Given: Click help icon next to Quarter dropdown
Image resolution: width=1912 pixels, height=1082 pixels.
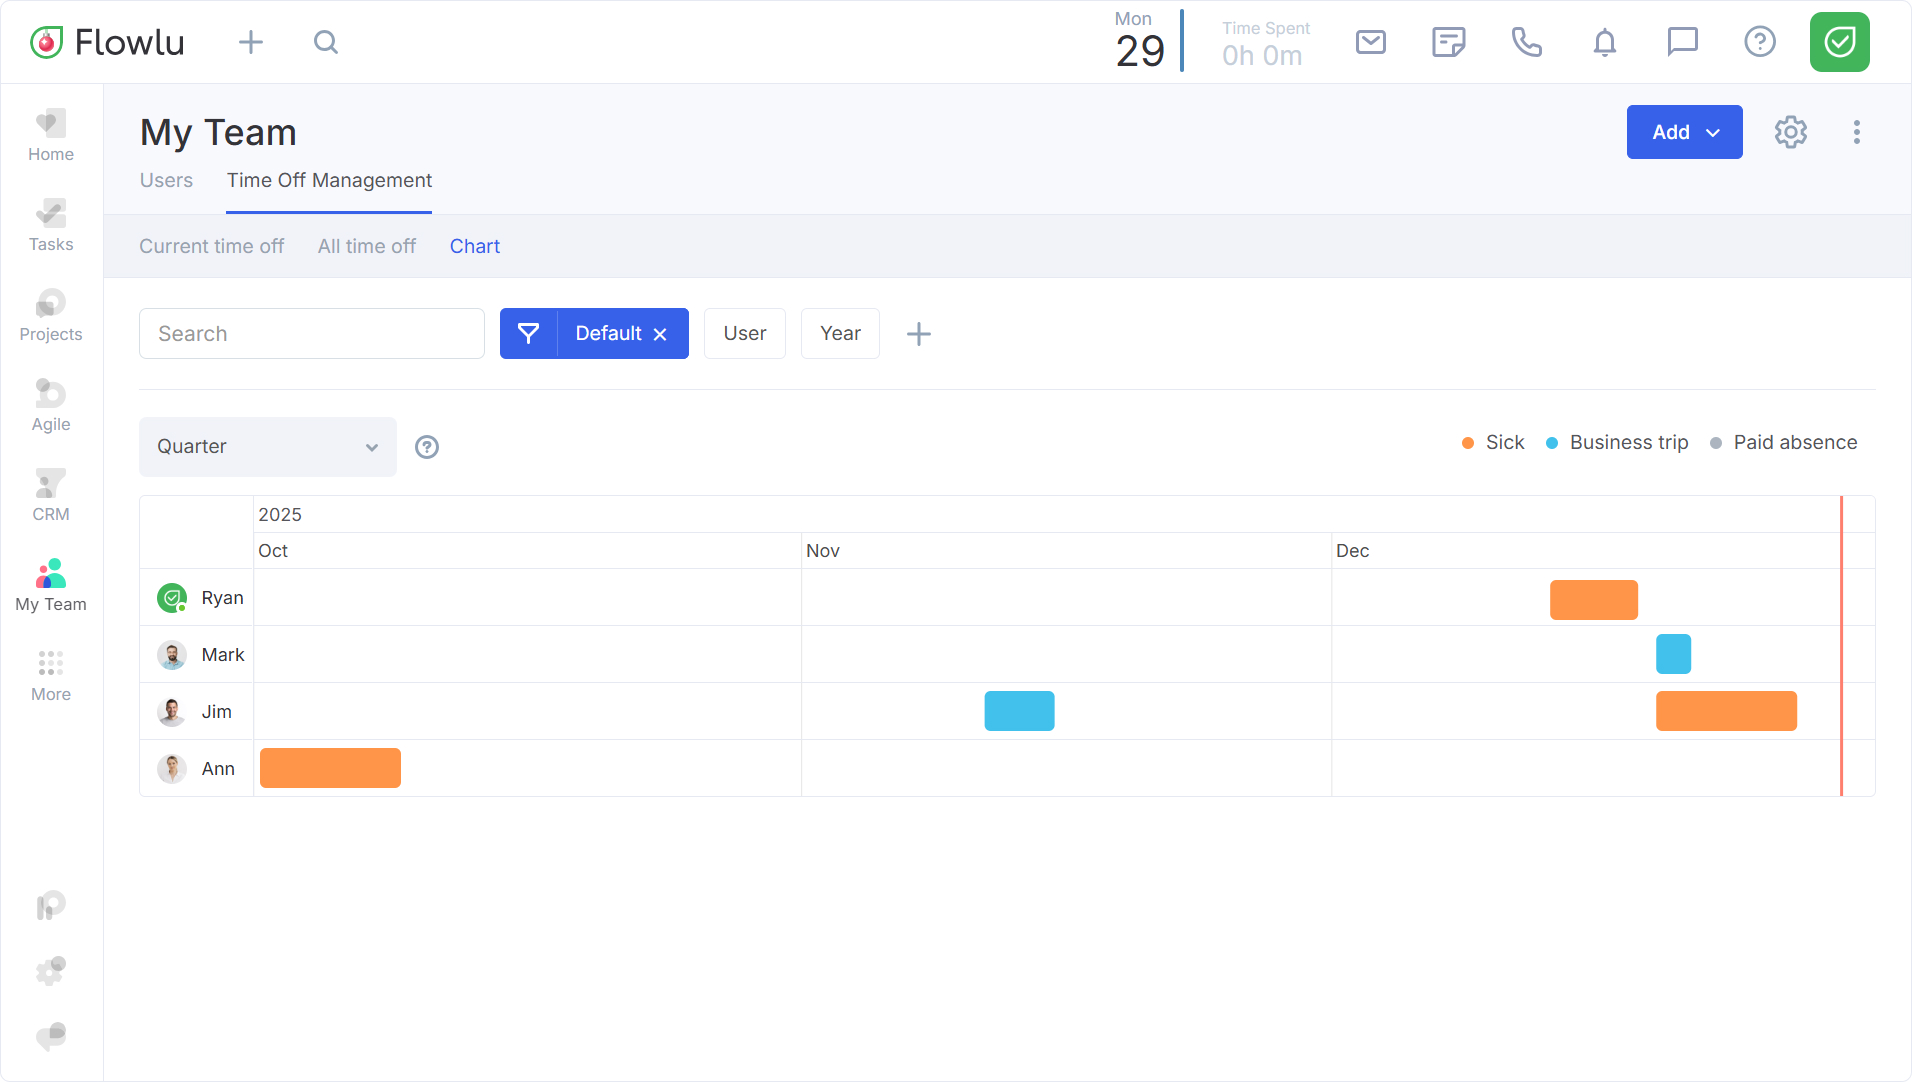Looking at the screenshot, I should point(427,447).
